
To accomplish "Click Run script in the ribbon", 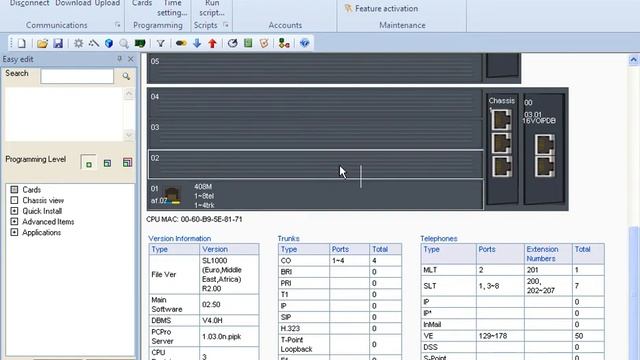I will 212,8.
